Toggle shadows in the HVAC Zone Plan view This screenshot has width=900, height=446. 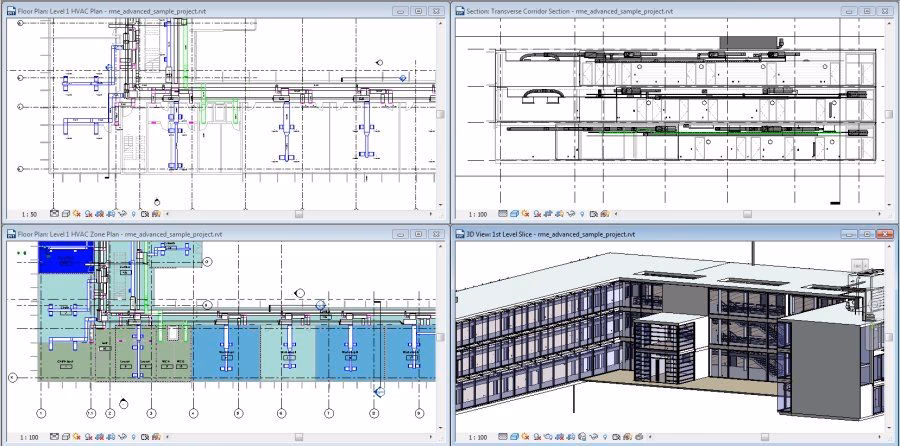pyautogui.click(x=88, y=437)
